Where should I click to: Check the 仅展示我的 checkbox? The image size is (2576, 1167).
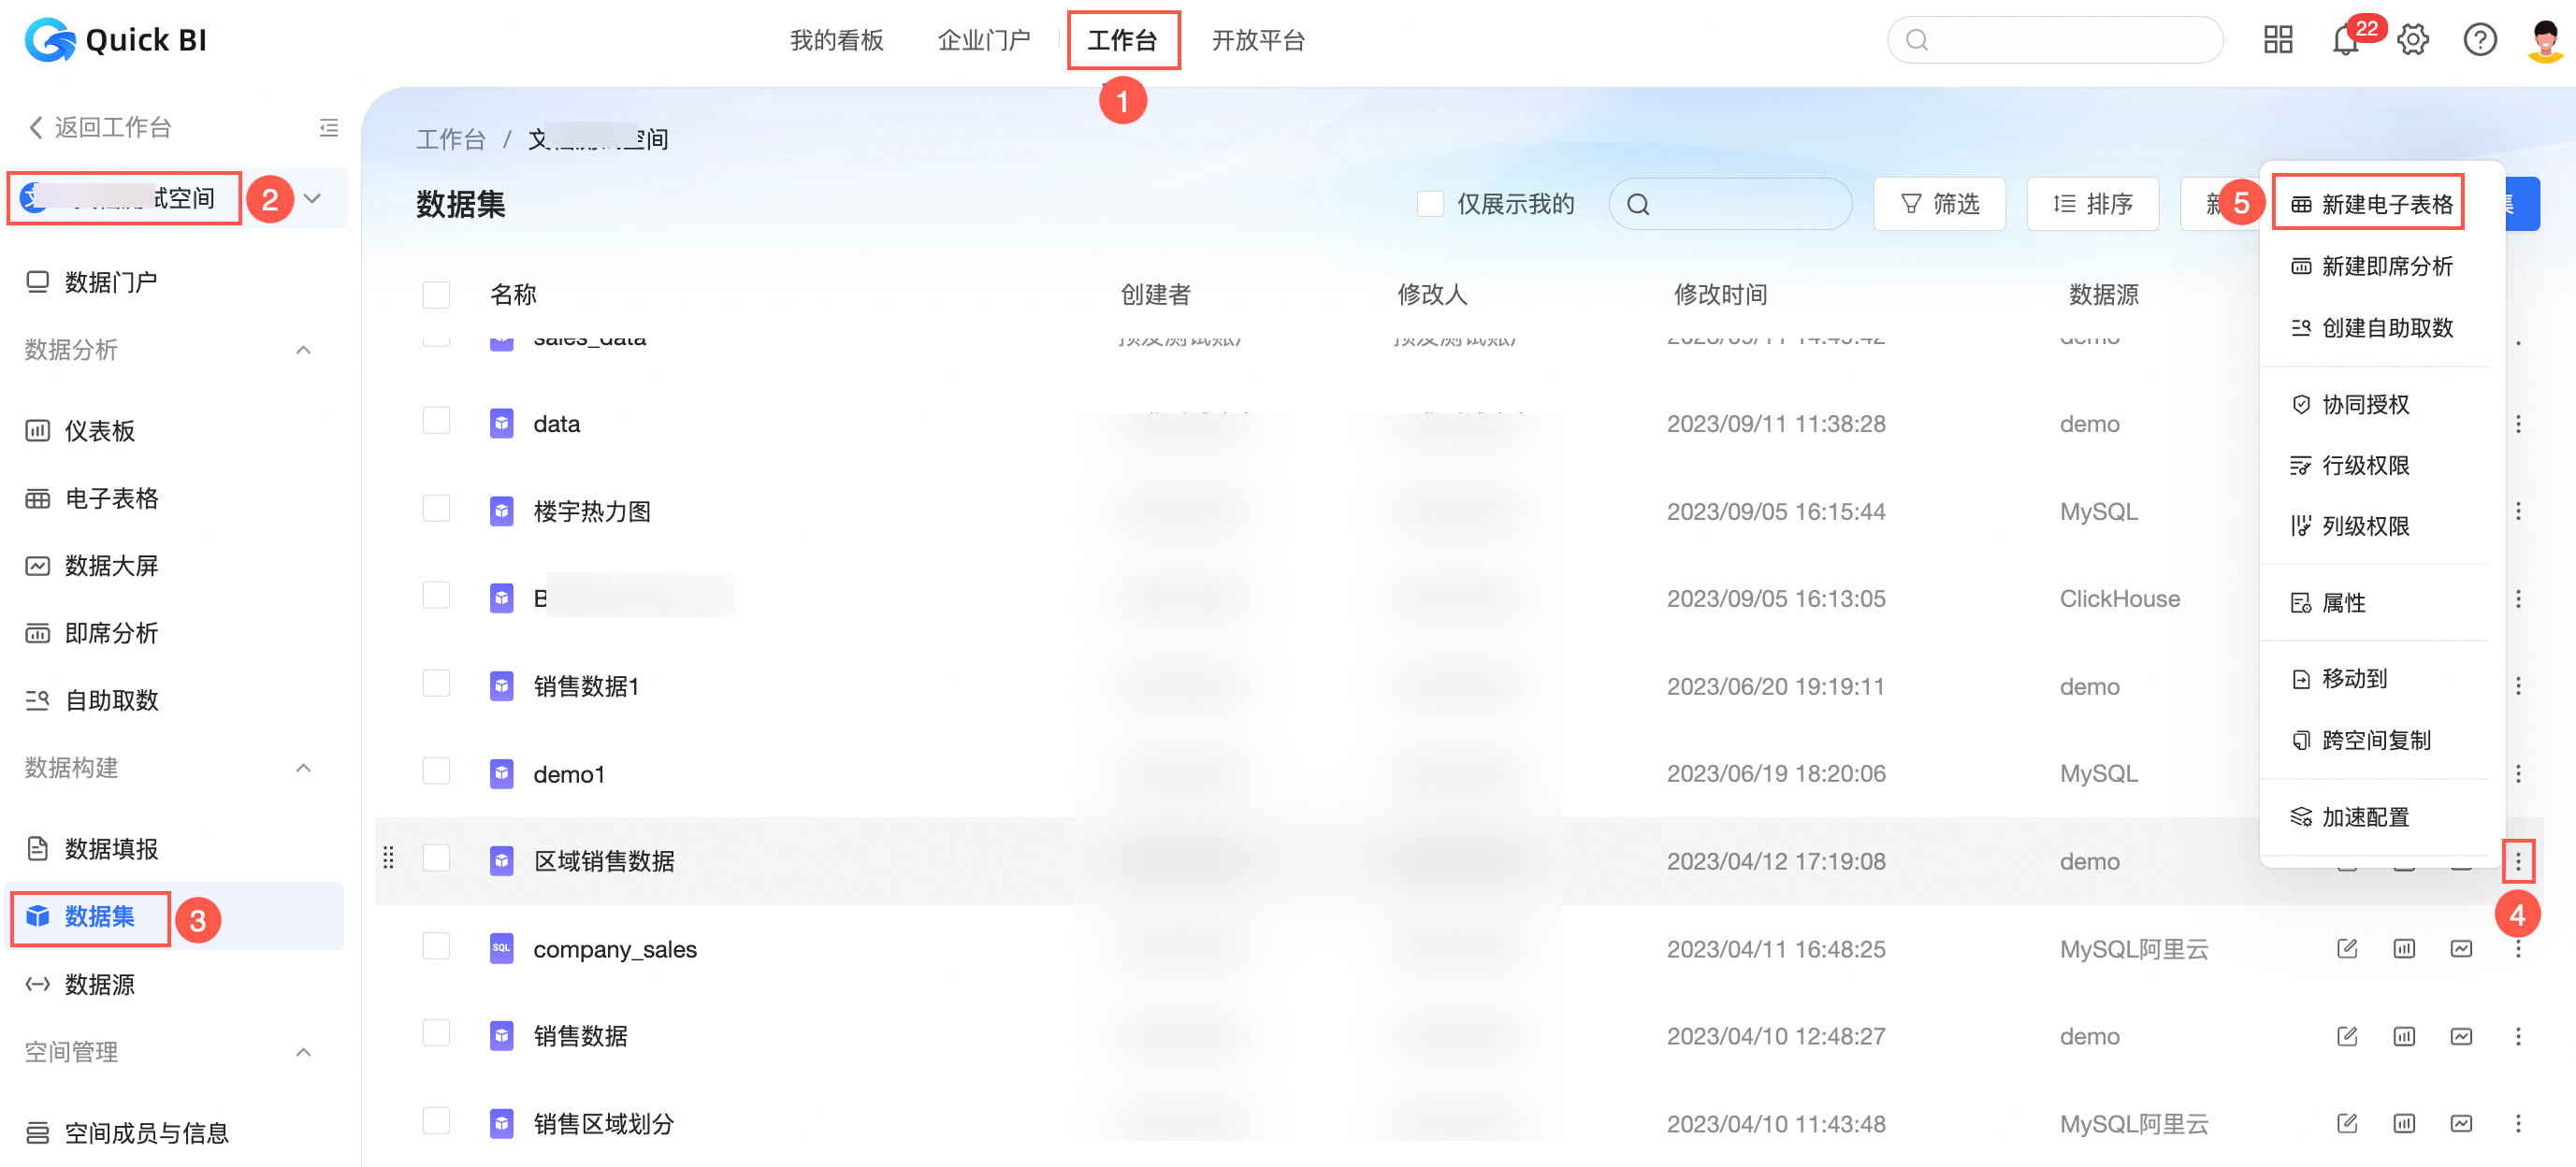1430,204
